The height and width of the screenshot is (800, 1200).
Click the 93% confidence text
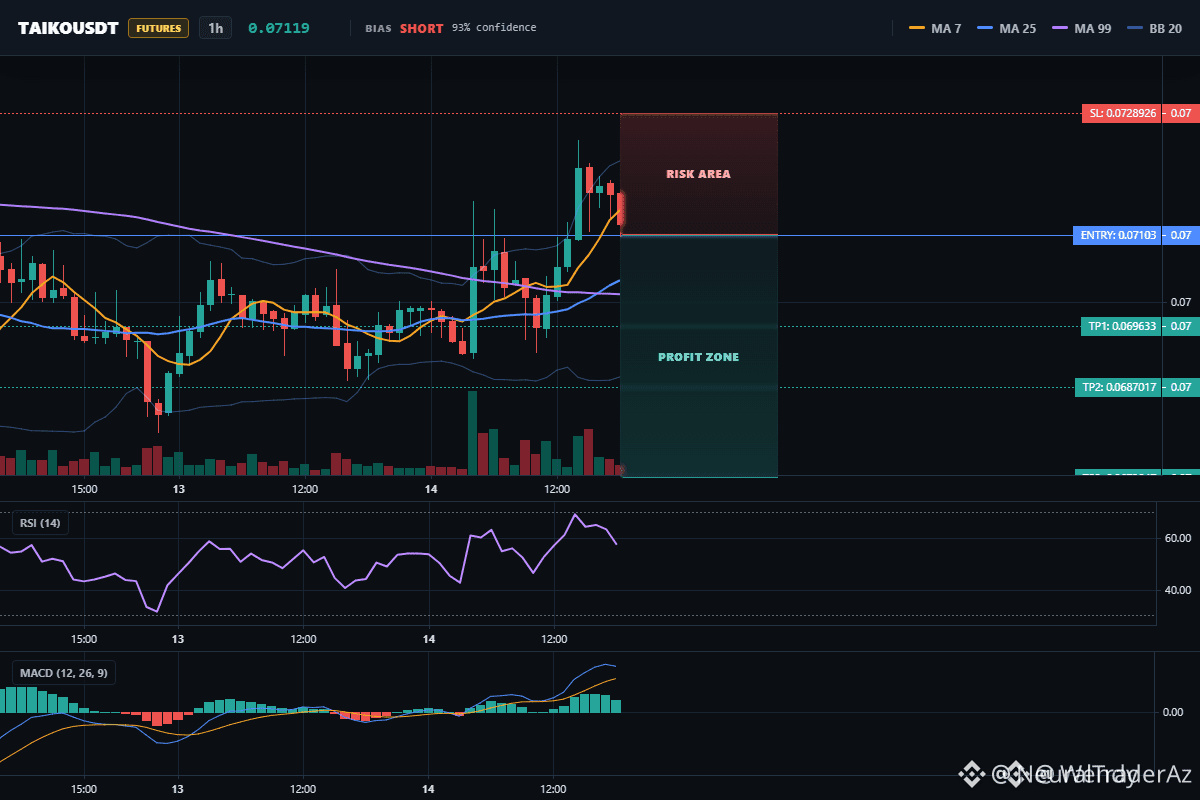[494, 28]
